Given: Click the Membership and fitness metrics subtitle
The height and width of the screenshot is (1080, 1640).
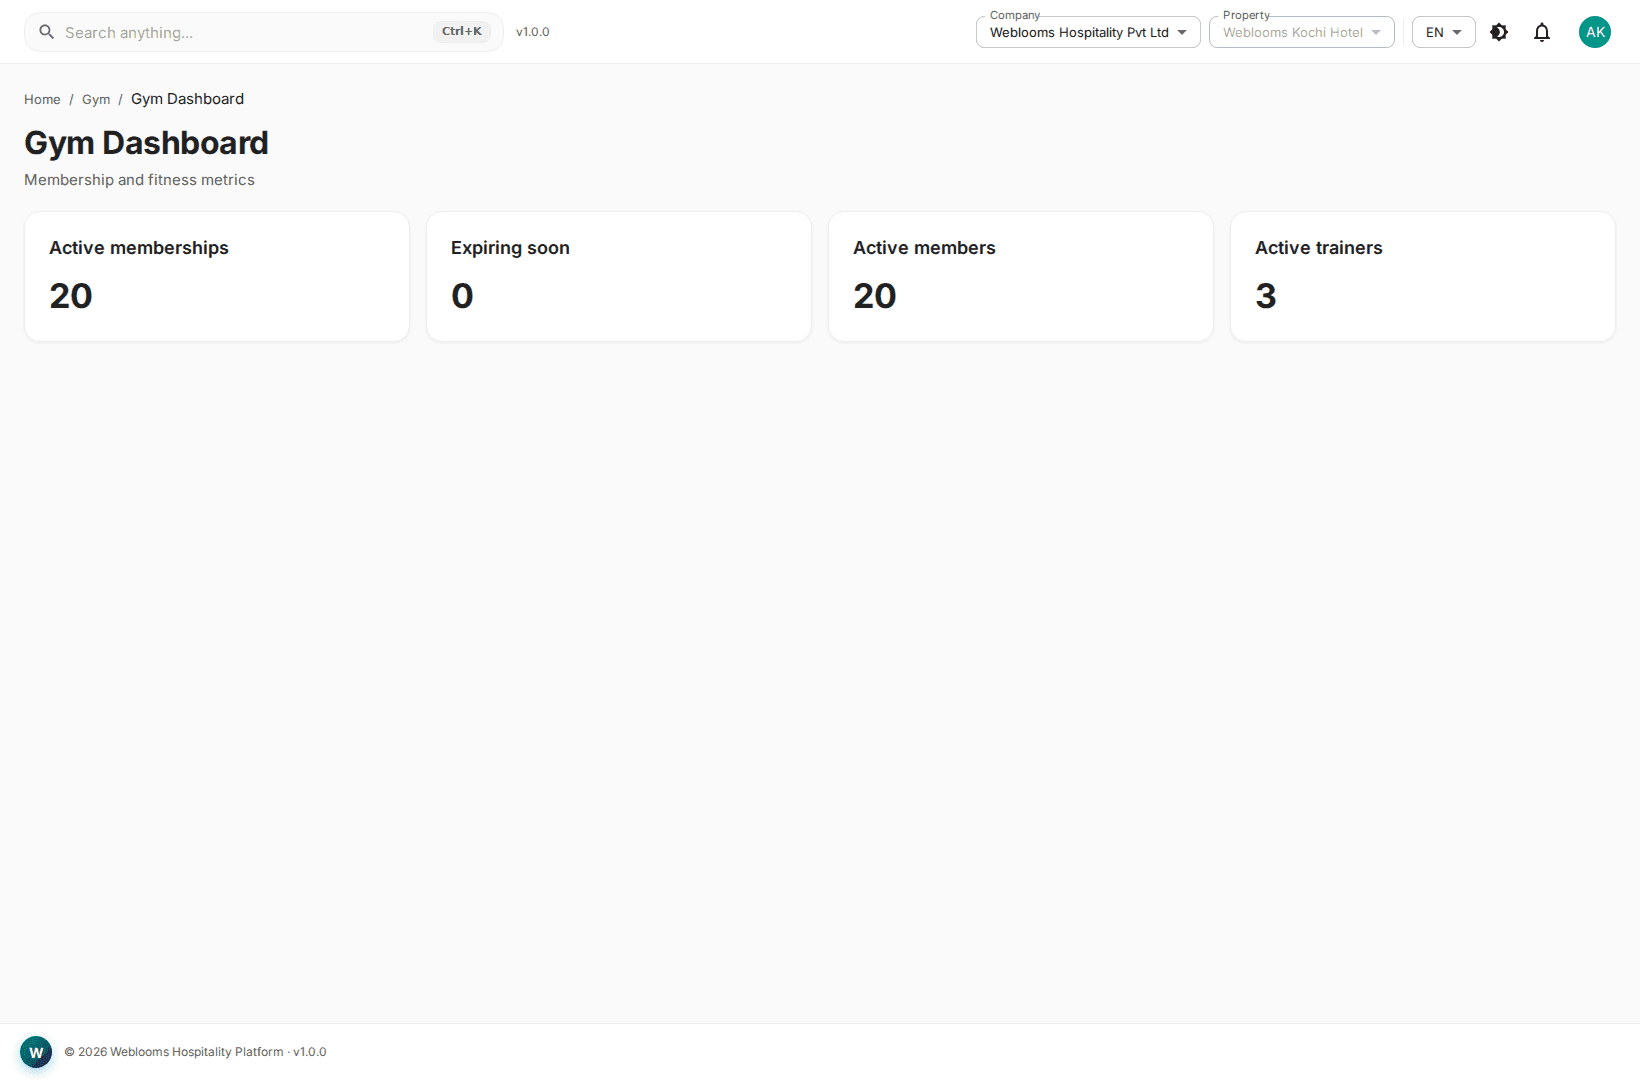Looking at the screenshot, I should pyautogui.click(x=139, y=180).
